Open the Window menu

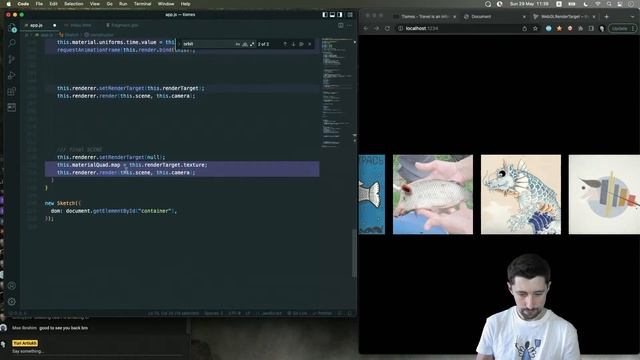pos(166,4)
